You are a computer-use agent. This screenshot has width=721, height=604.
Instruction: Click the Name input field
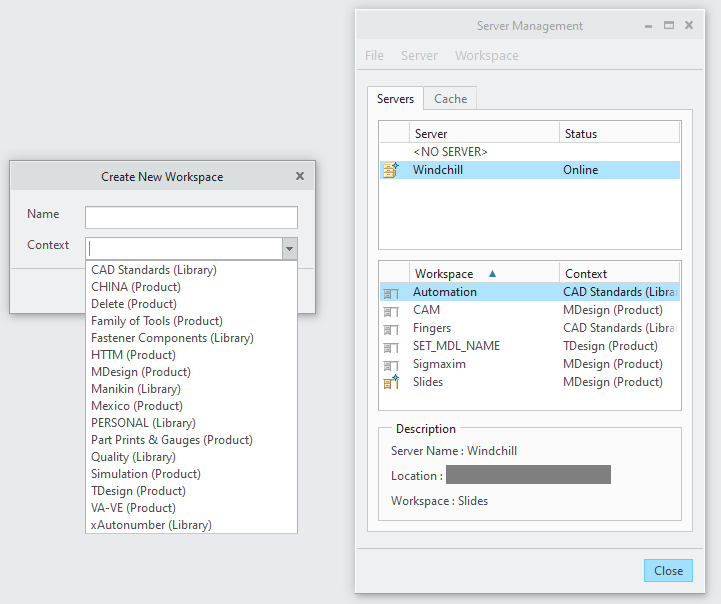[x=191, y=217]
